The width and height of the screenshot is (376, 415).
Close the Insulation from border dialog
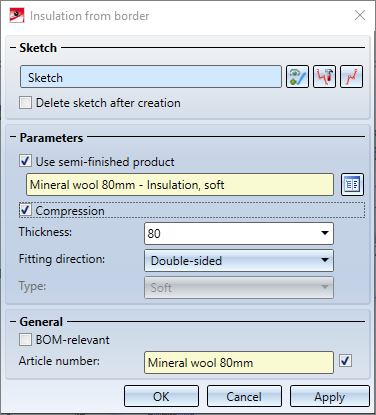coord(360,15)
